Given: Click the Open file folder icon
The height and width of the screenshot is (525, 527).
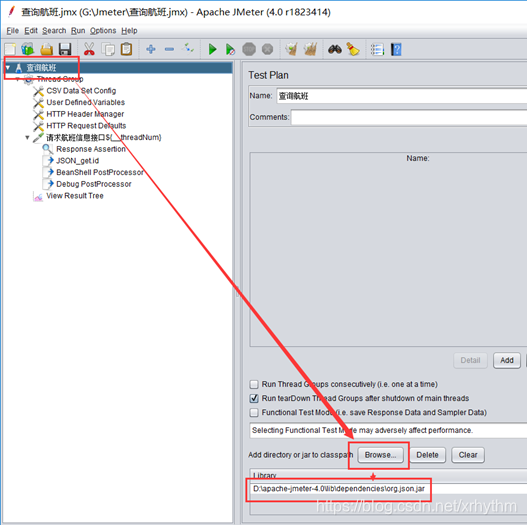Looking at the screenshot, I should point(47,49).
